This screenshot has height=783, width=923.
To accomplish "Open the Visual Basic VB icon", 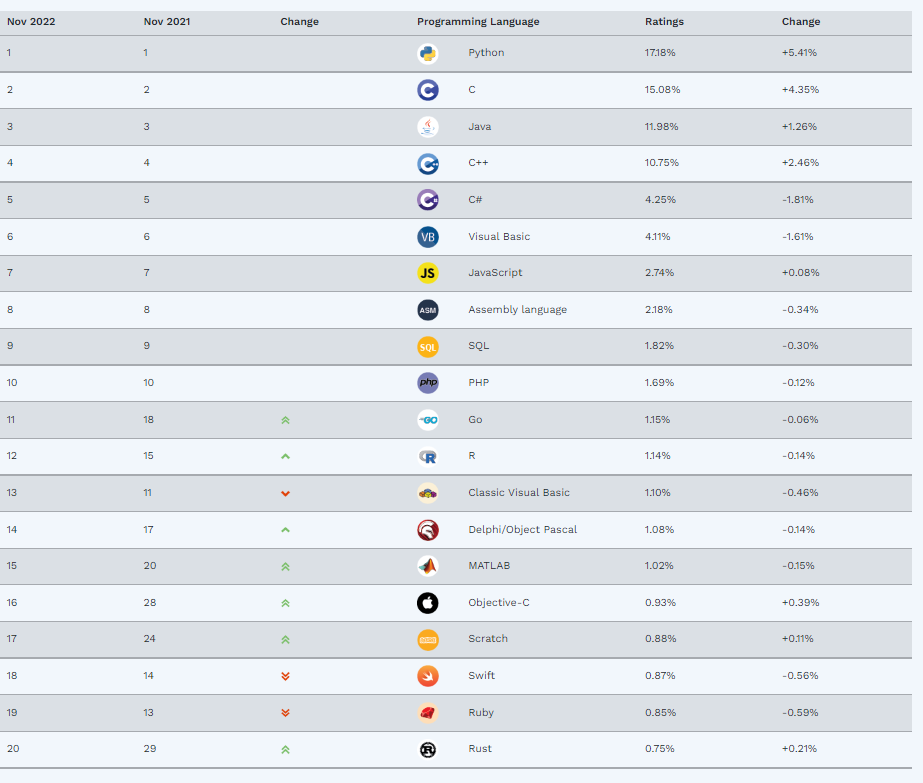I will point(427,237).
